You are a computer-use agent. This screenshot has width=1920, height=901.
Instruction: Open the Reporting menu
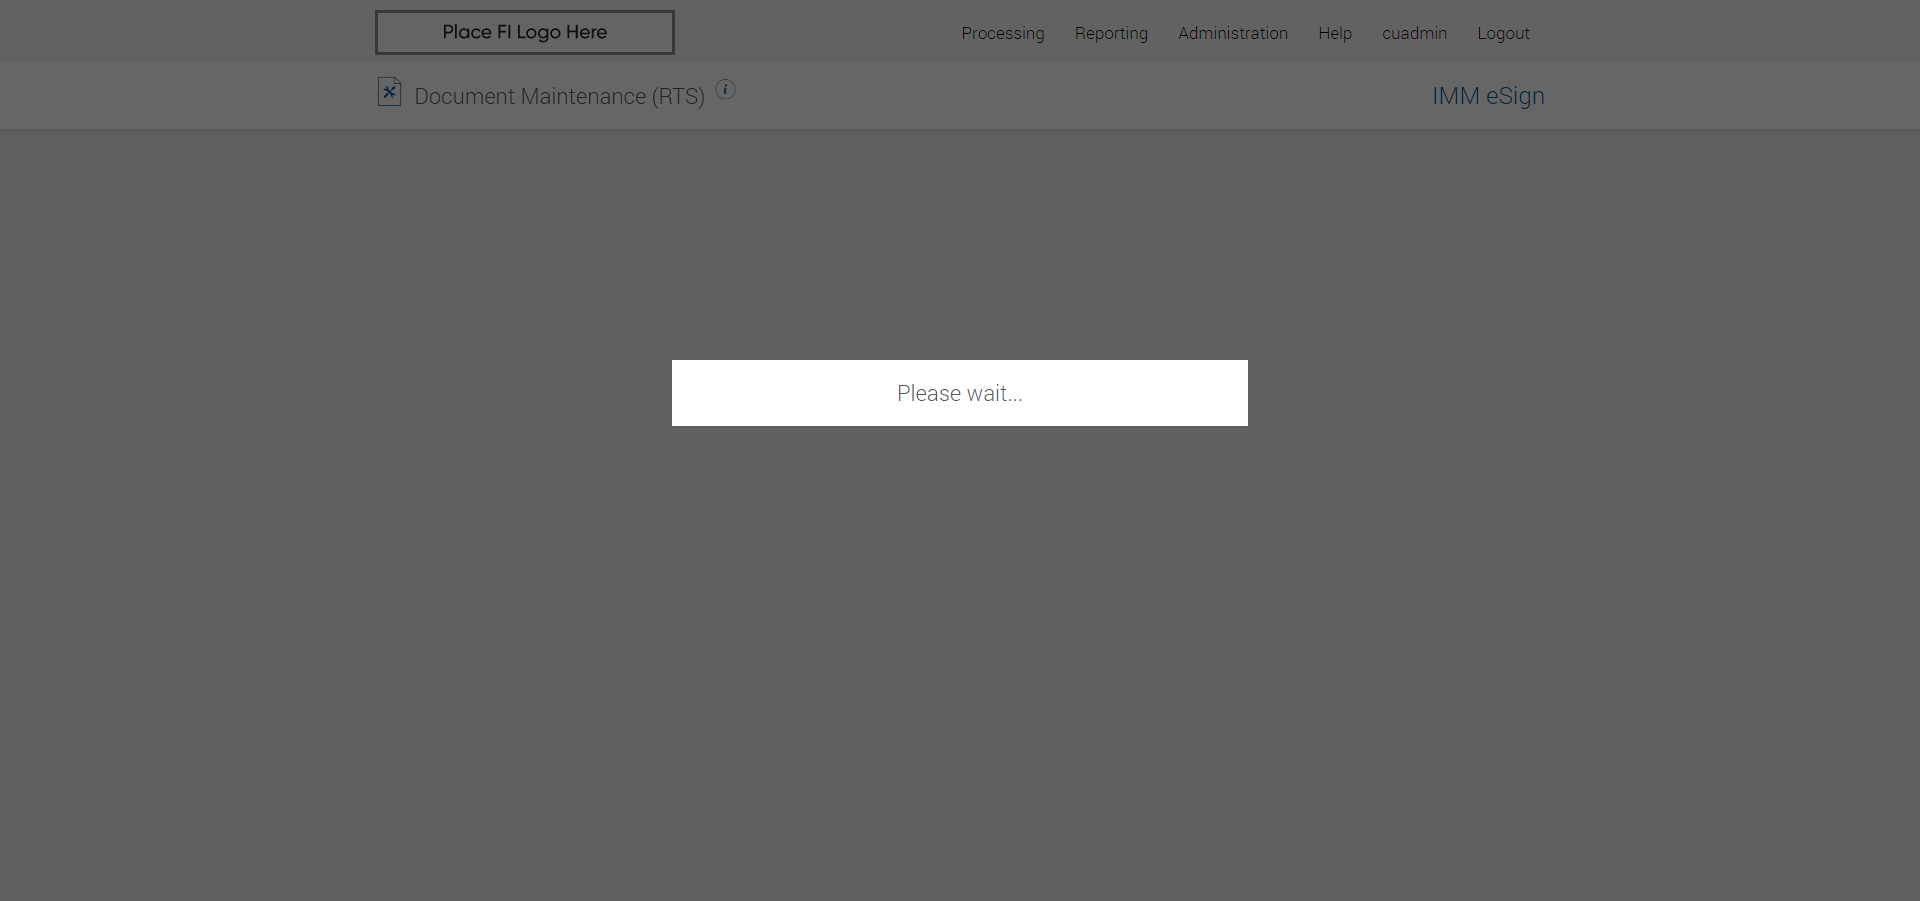click(1111, 33)
